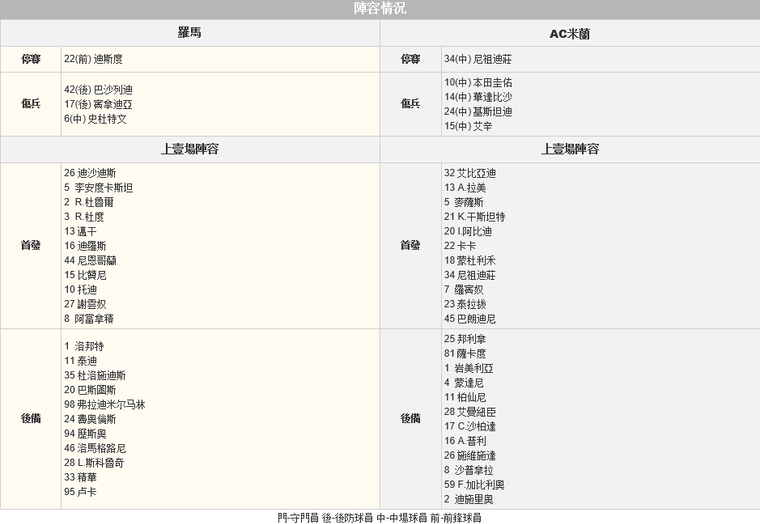
Task: Click Roma substitute 98 弗拉迪米尔马林
Action: click(x=104, y=404)
